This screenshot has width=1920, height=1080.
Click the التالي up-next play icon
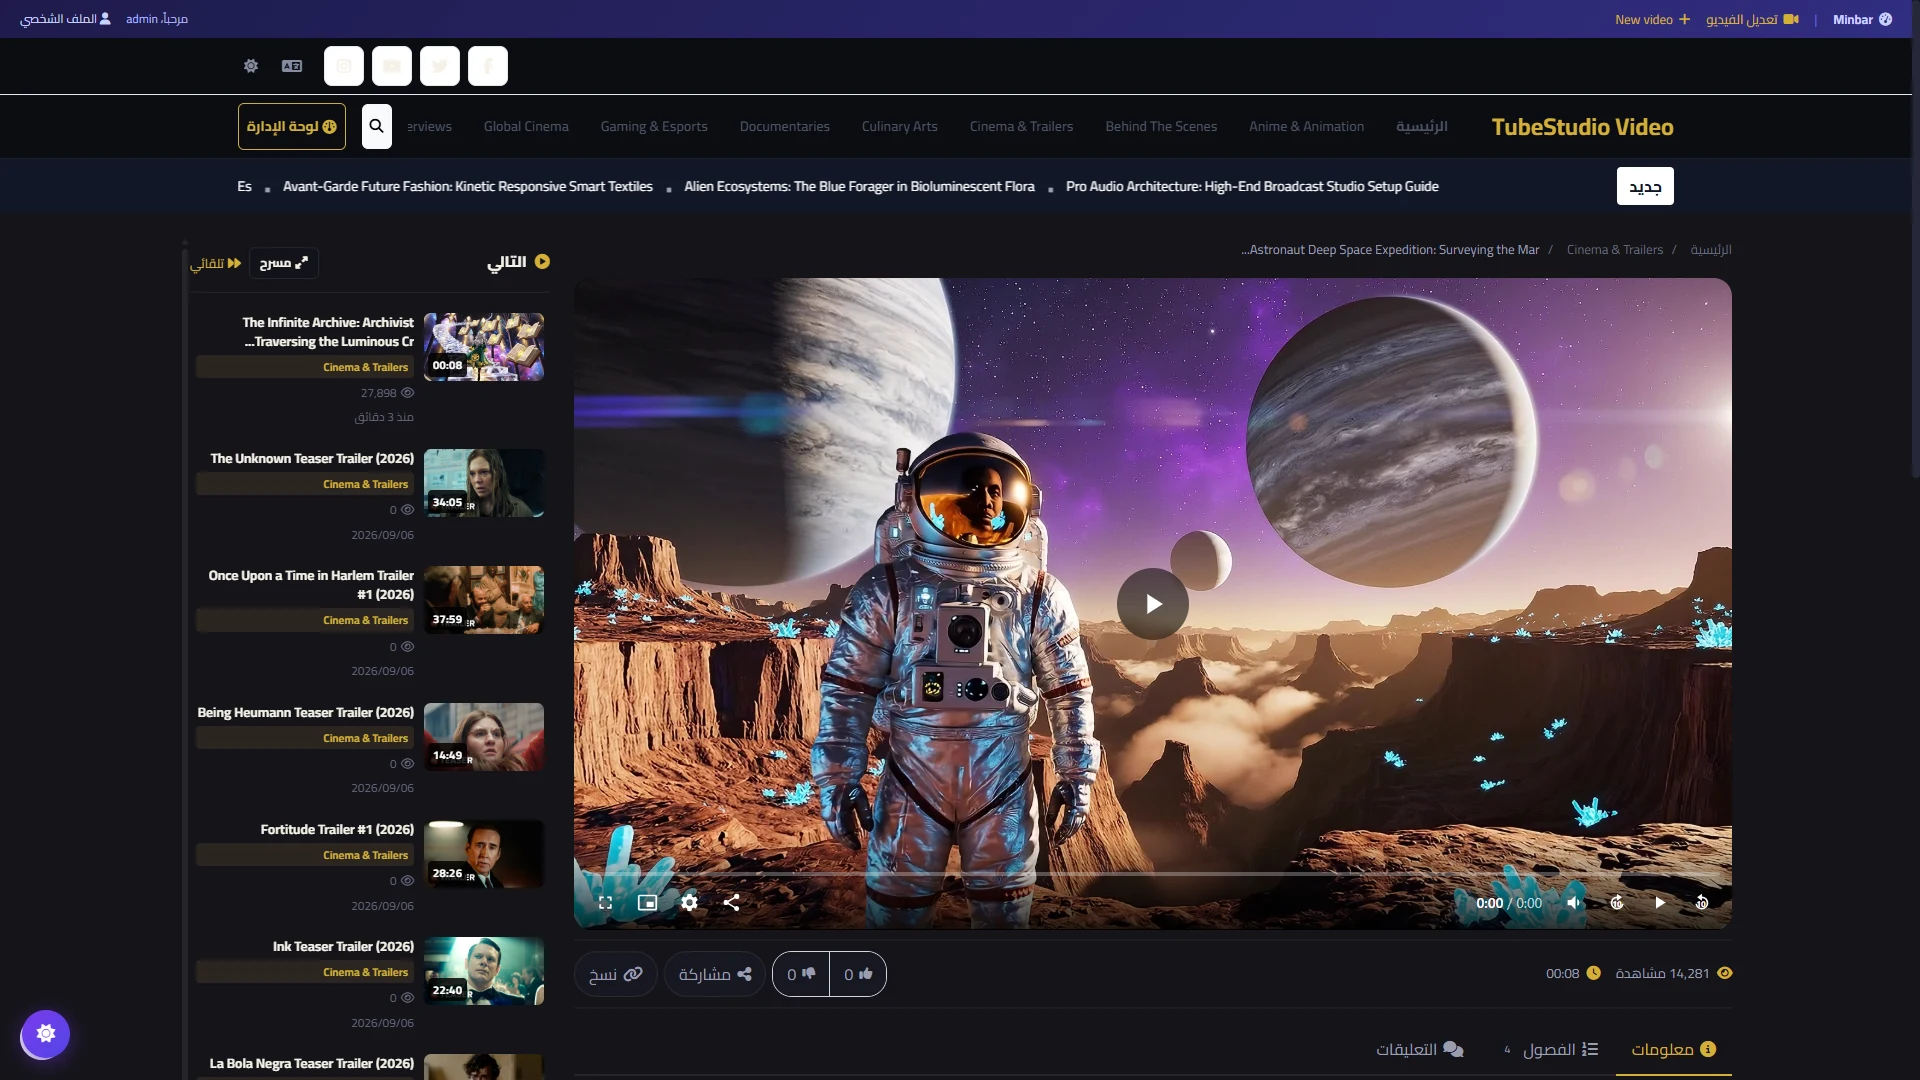pos(542,261)
